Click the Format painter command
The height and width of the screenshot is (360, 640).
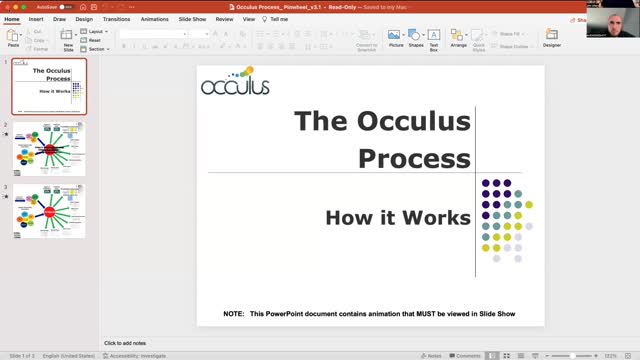point(37,49)
